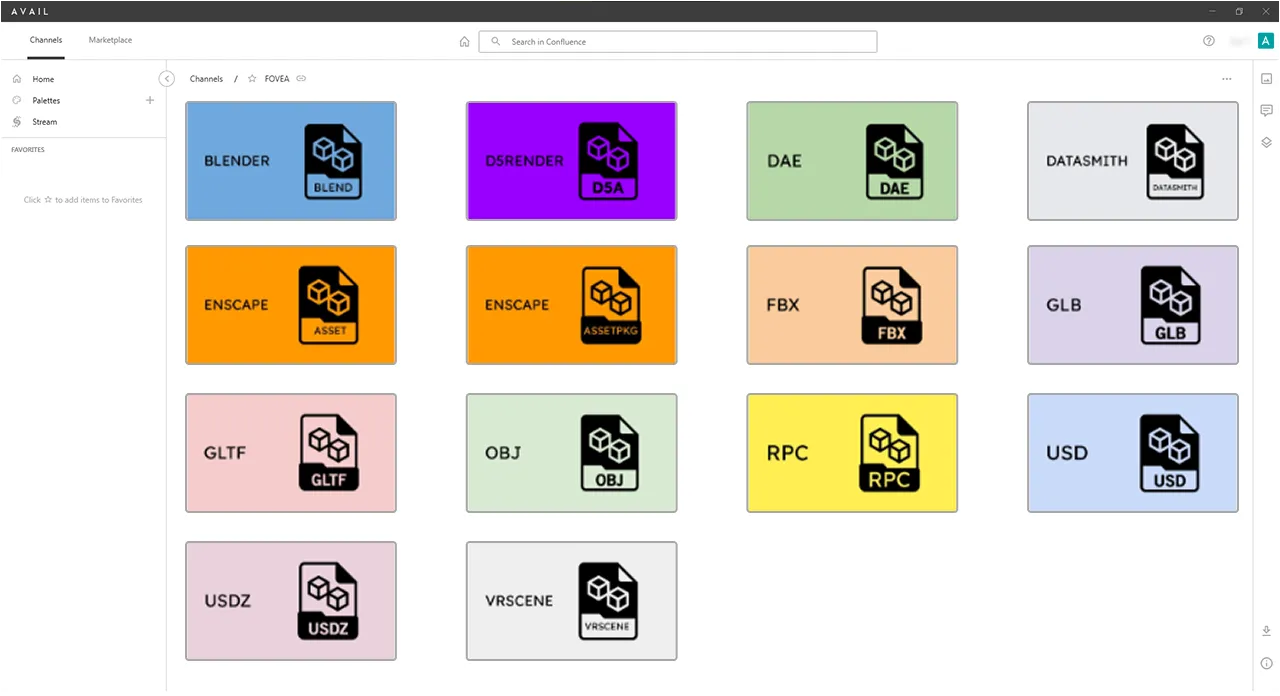Open the BLENDER tile
Screen dimensions: 1280x696
[291, 161]
